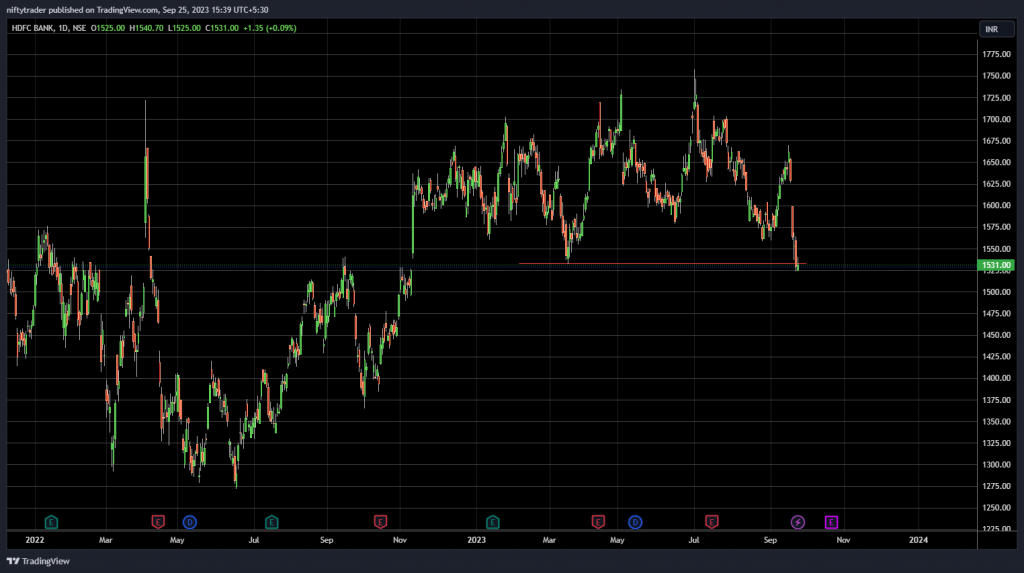
Task: Click the 2024 label on the time axis
Action: tap(918, 540)
